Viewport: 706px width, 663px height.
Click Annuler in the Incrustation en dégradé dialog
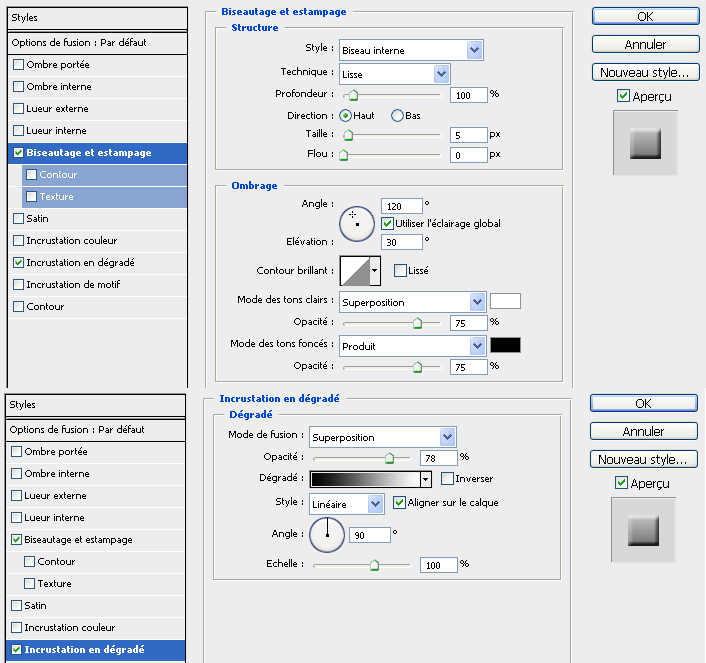pyautogui.click(x=643, y=432)
